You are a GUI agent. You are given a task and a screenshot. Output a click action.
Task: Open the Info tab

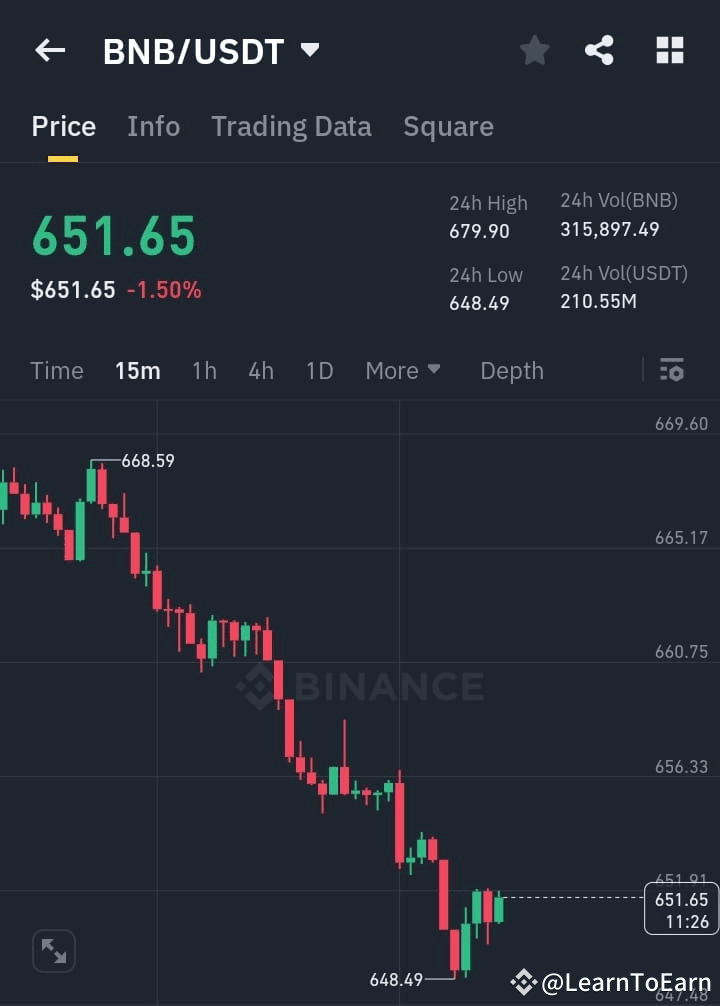pos(153,126)
